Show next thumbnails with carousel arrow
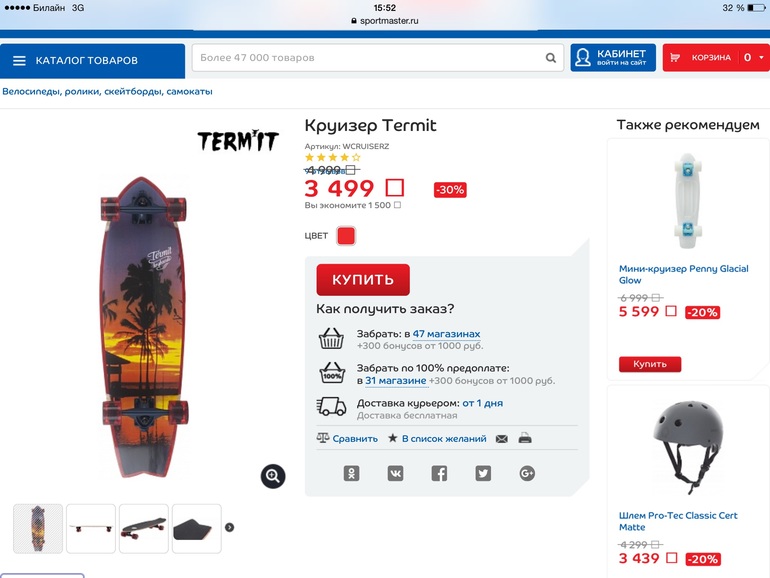The width and height of the screenshot is (770, 578). click(x=229, y=527)
